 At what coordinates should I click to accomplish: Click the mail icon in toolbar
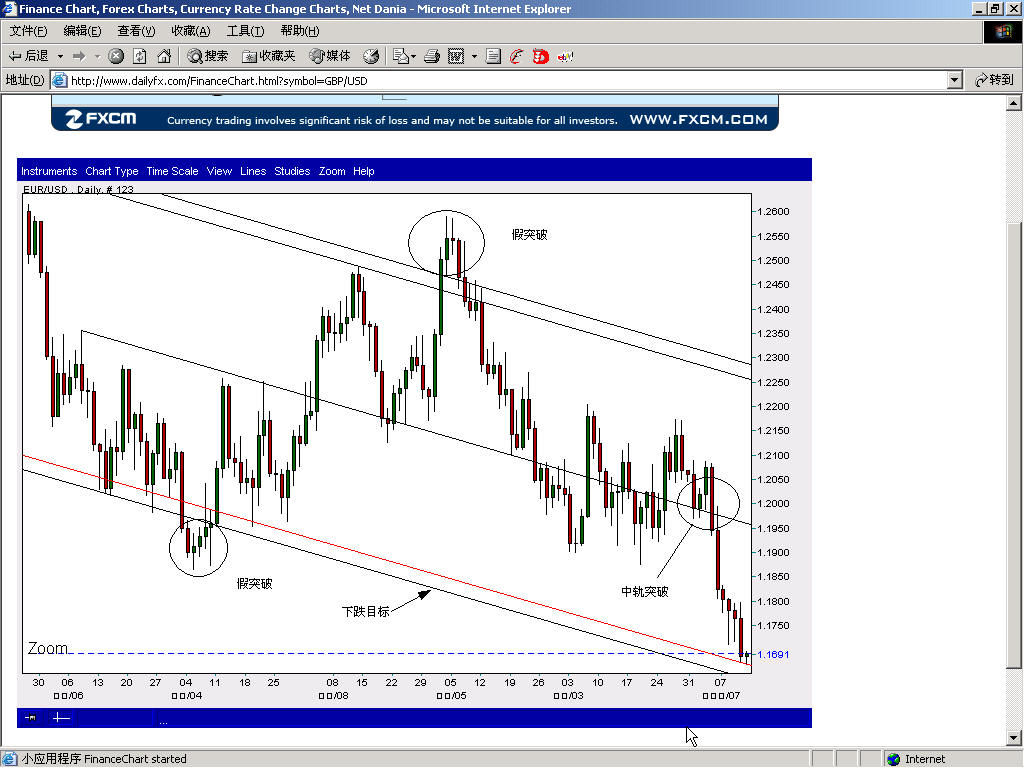pos(400,56)
